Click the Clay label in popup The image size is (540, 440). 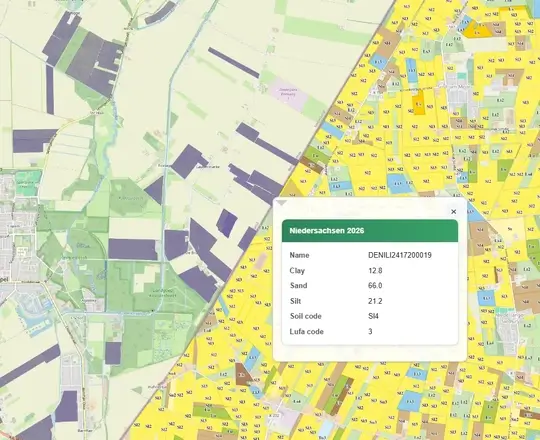point(297,271)
